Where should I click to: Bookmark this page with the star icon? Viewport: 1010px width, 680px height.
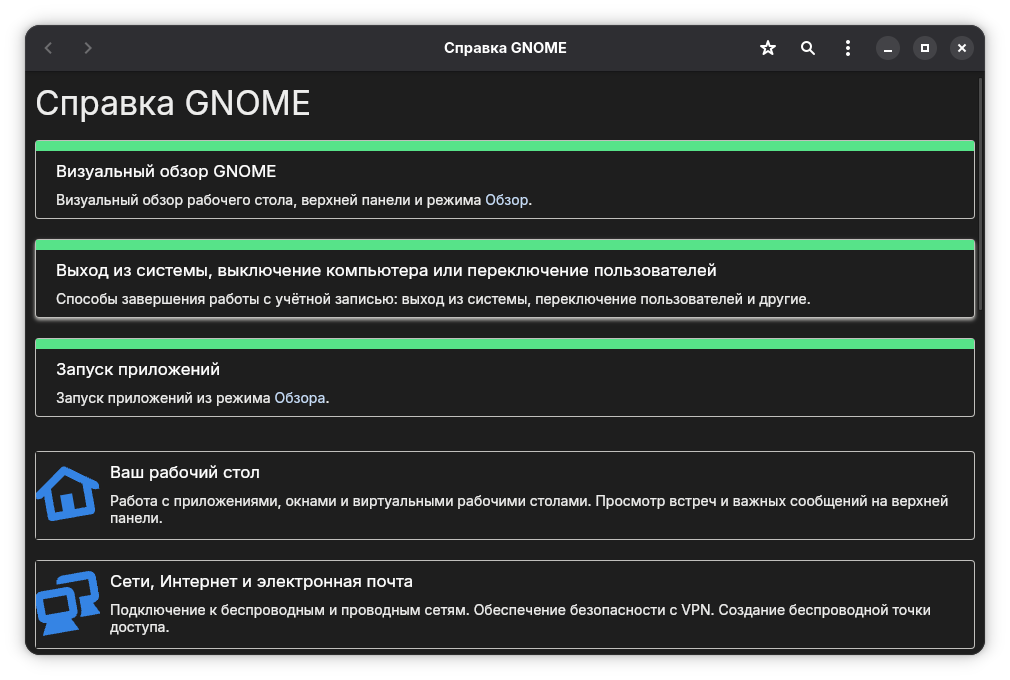tap(768, 48)
